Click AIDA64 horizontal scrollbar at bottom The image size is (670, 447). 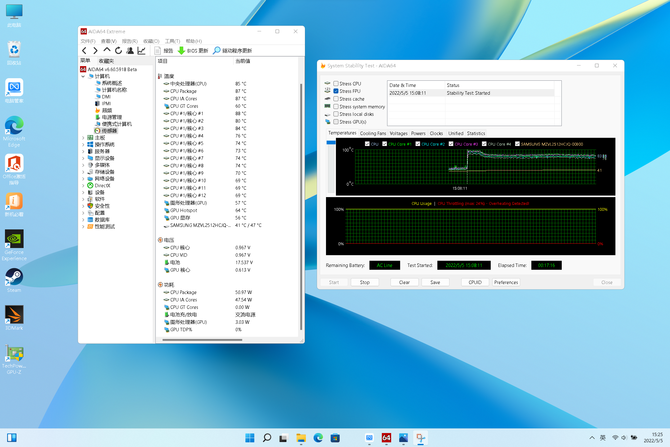(202, 340)
